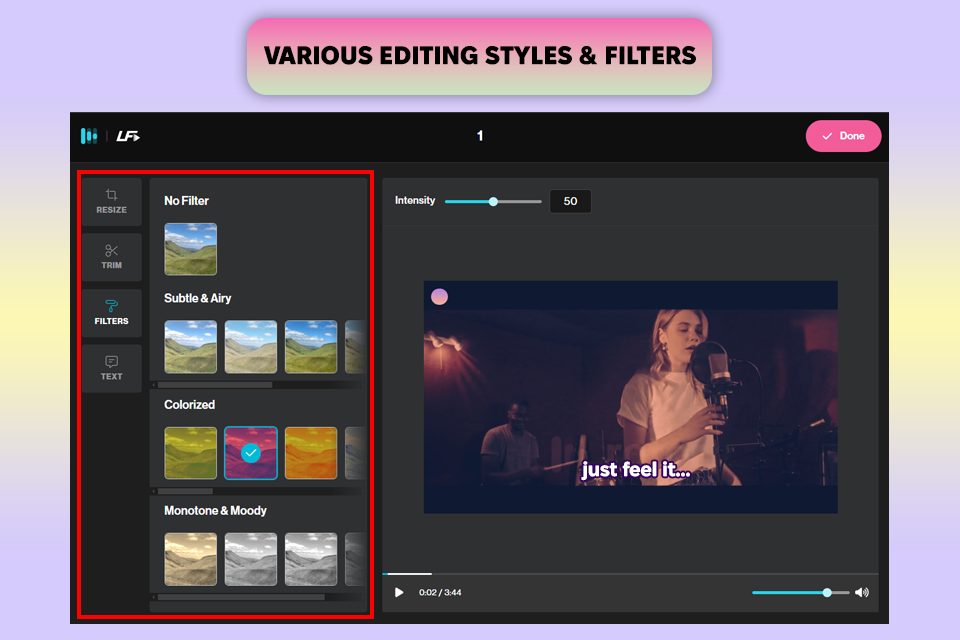Click the pink circle in video preview

tap(440, 297)
